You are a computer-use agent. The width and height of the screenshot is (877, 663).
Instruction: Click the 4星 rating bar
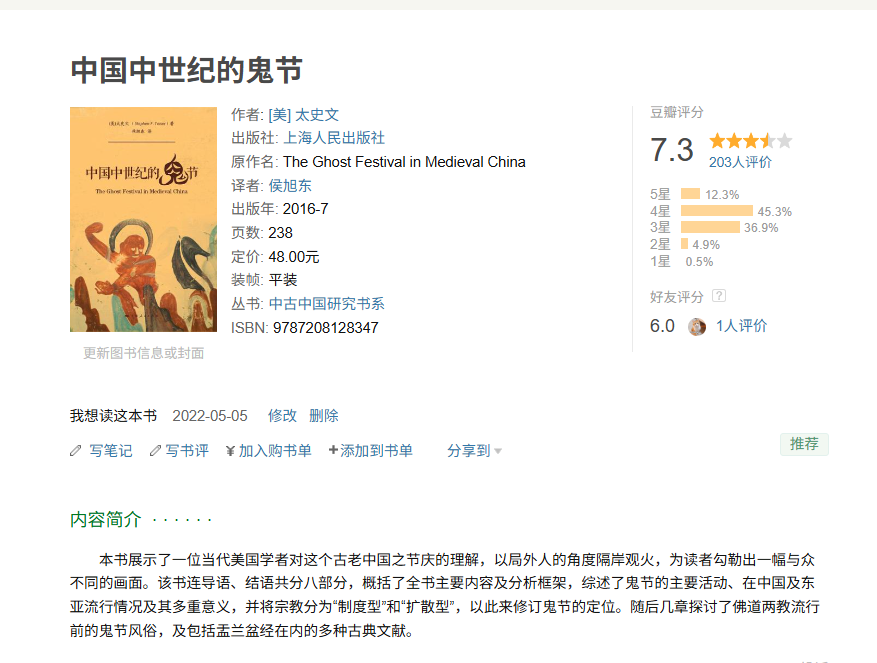717,211
